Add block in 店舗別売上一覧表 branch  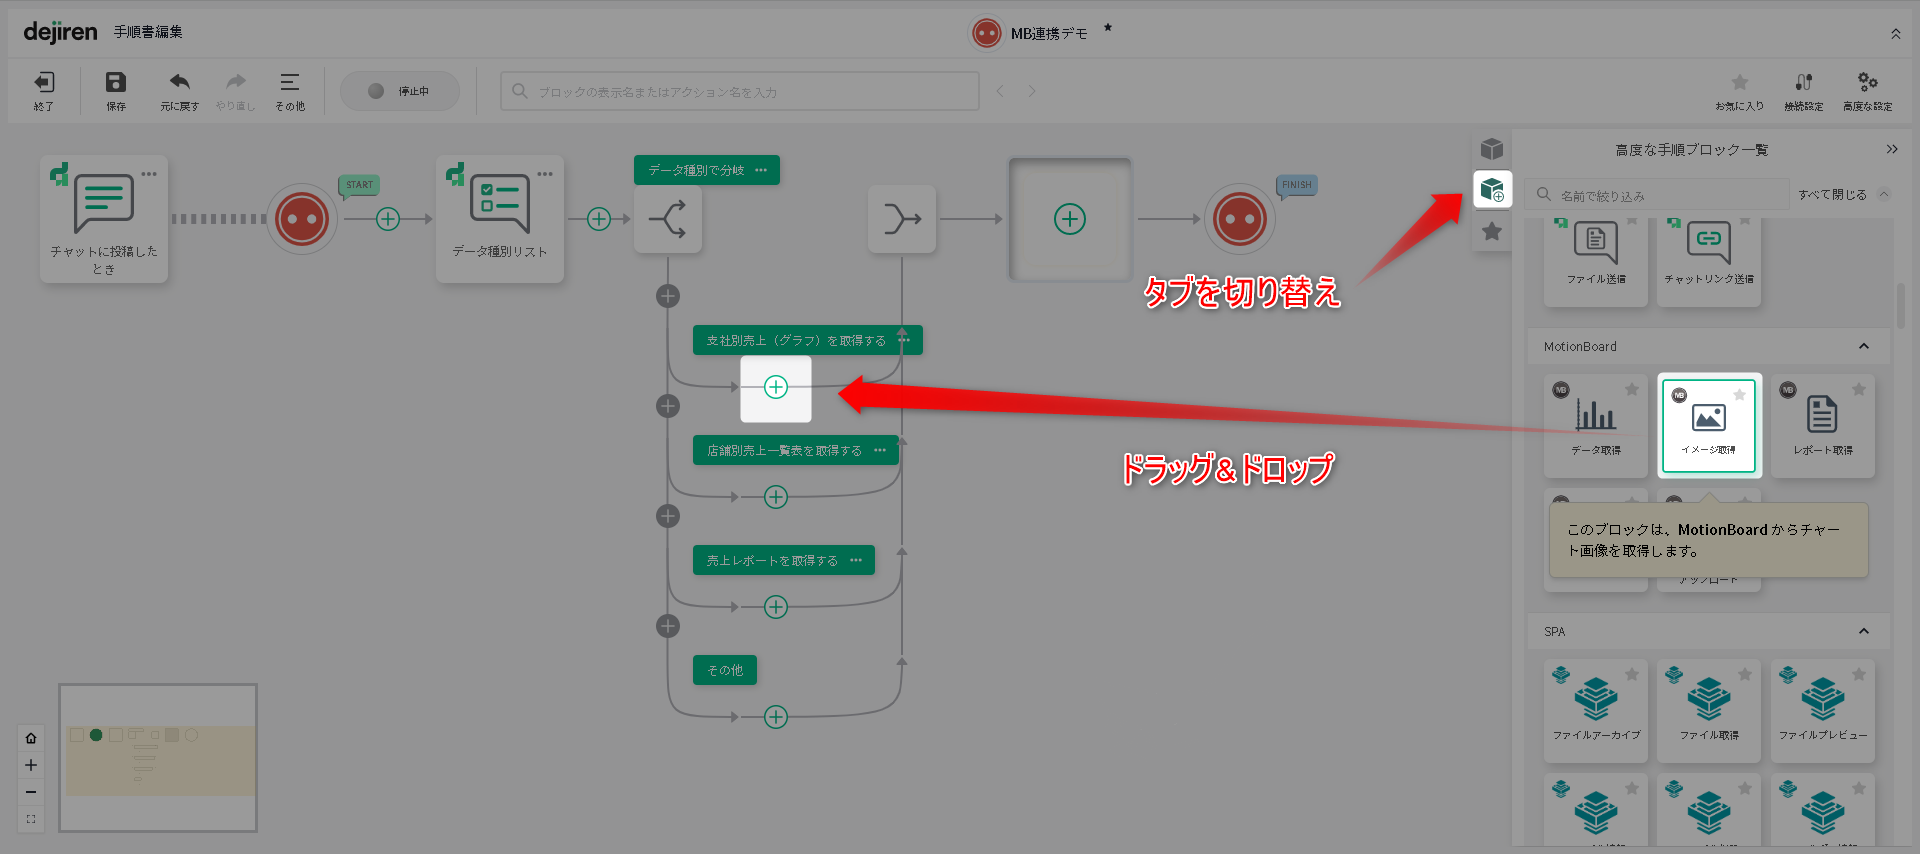tap(776, 497)
